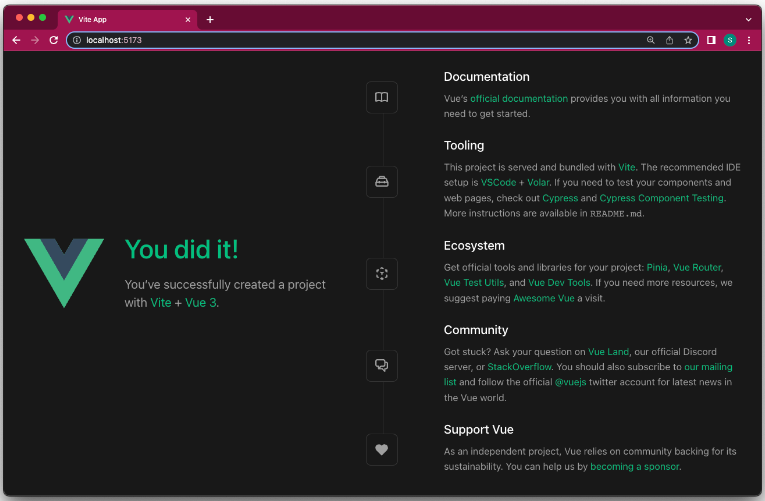Open the Cypress link
This screenshot has height=501, width=765.
(x=560, y=198)
